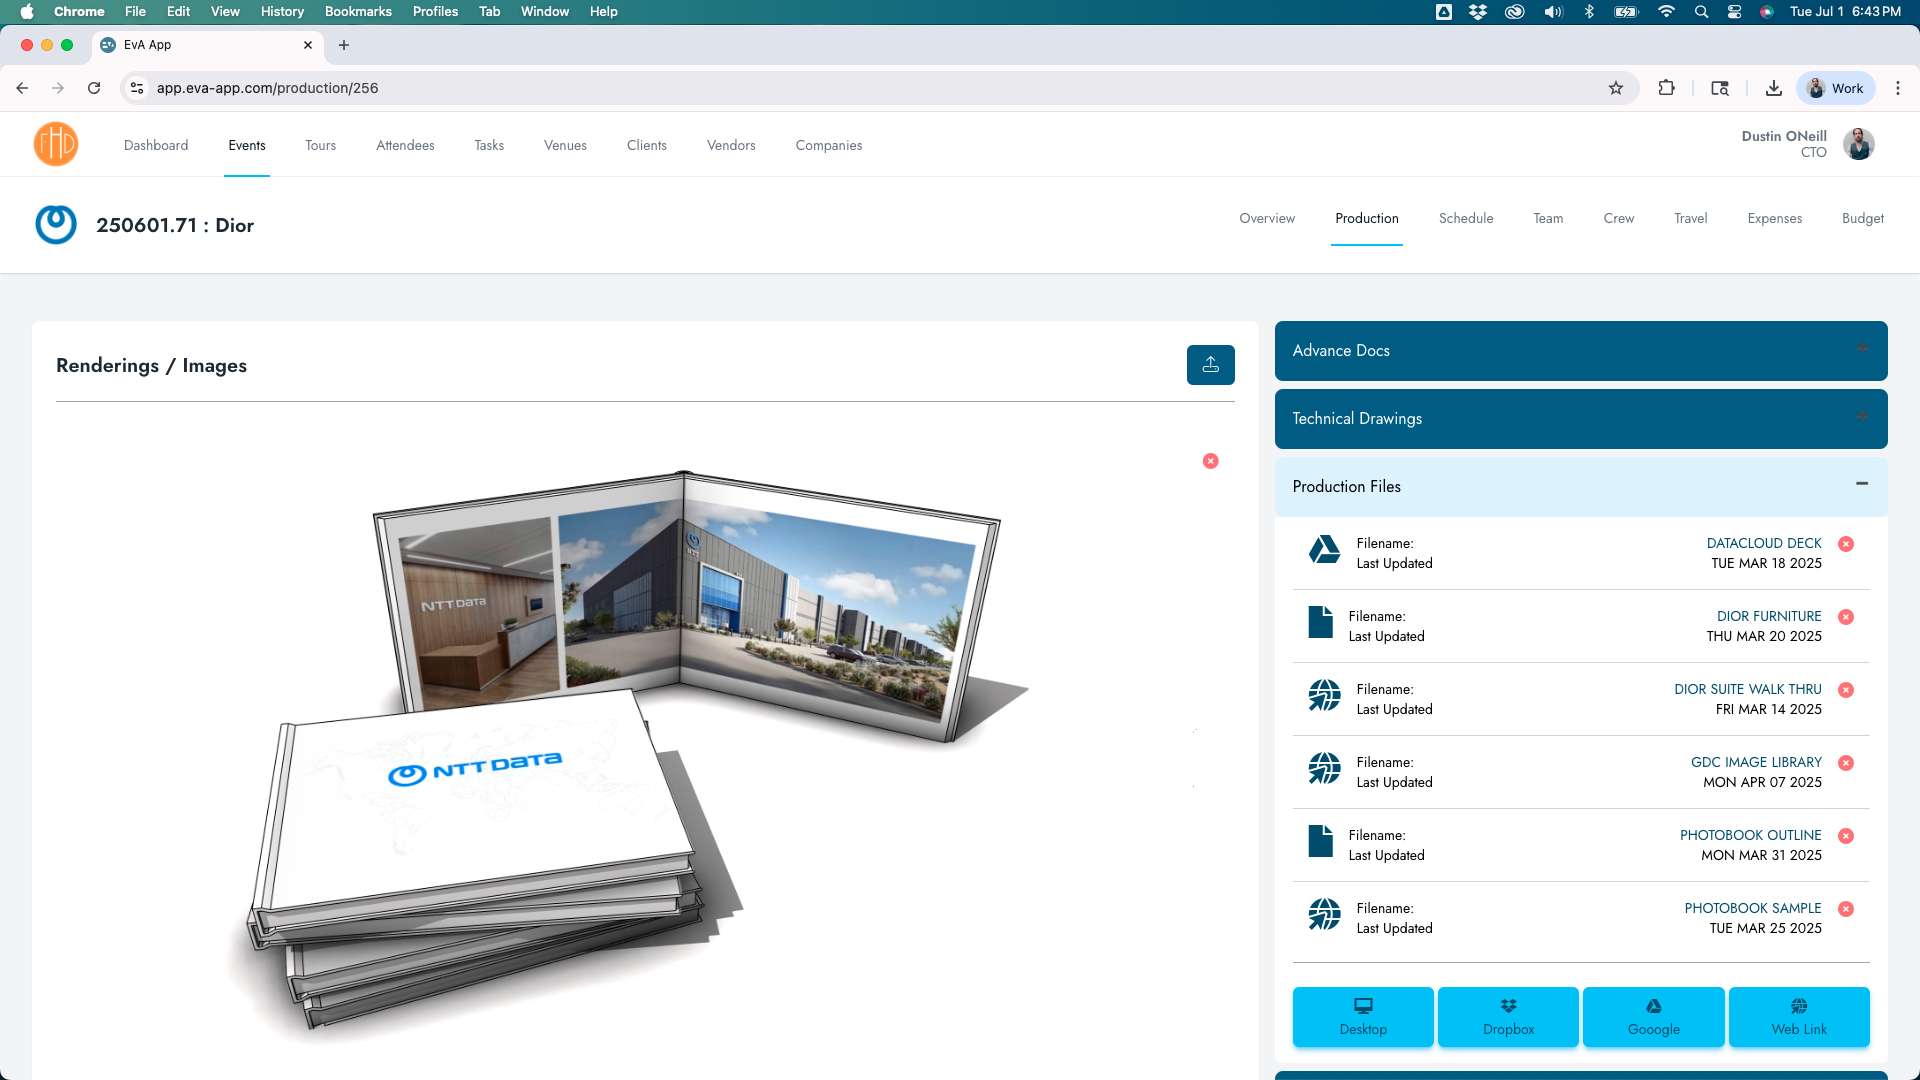Open Tours in the top navigation
The width and height of the screenshot is (1920, 1080).
320,145
